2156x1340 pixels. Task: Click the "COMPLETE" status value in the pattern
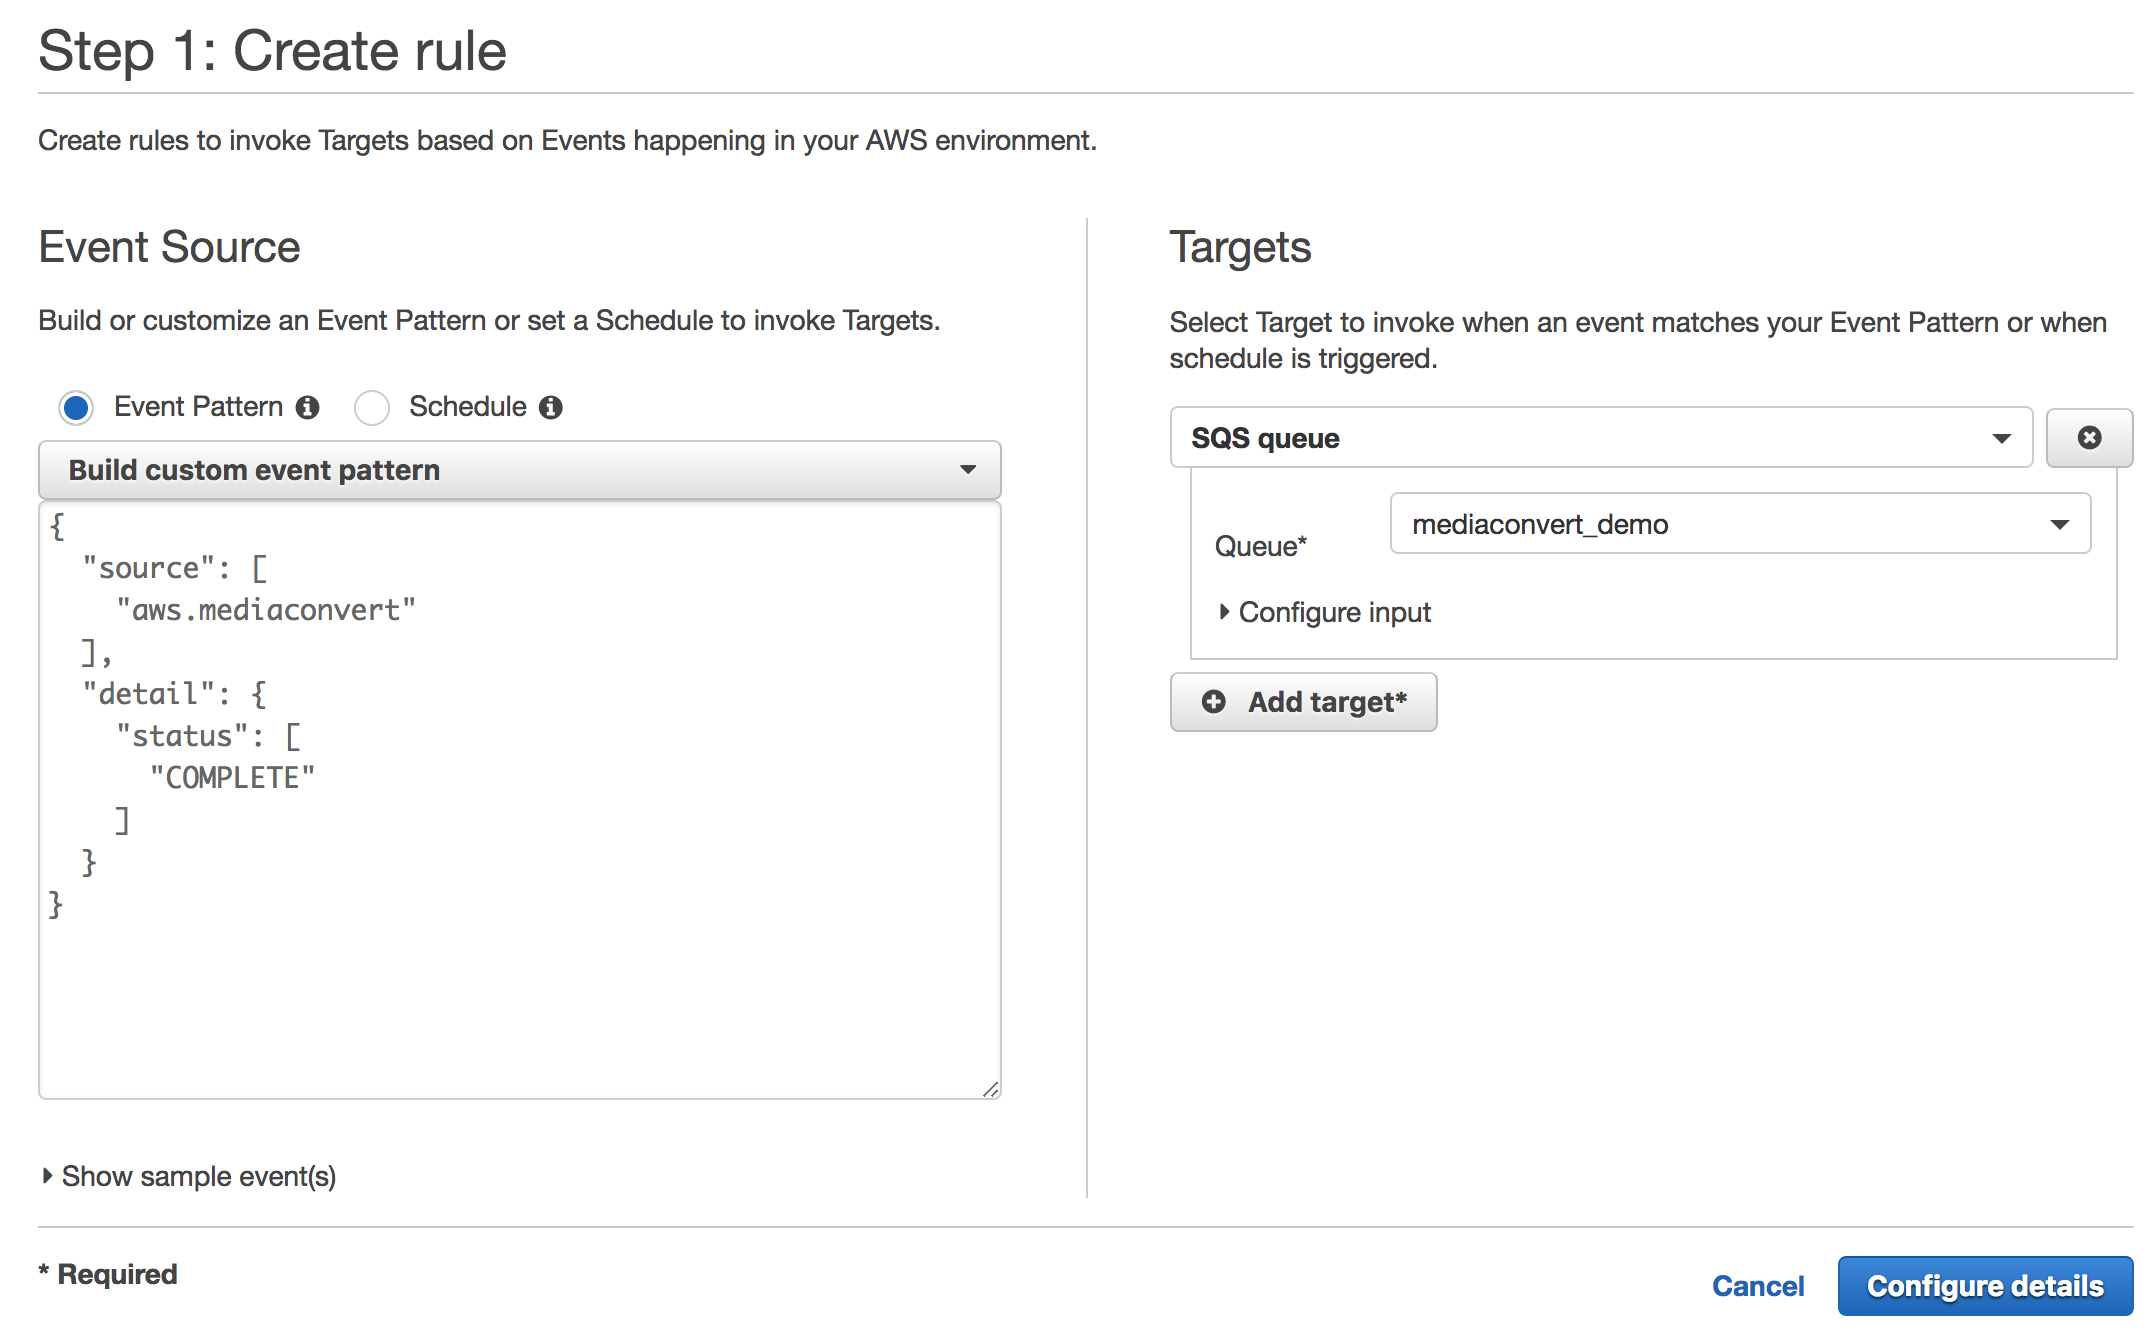(x=232, y=778)
